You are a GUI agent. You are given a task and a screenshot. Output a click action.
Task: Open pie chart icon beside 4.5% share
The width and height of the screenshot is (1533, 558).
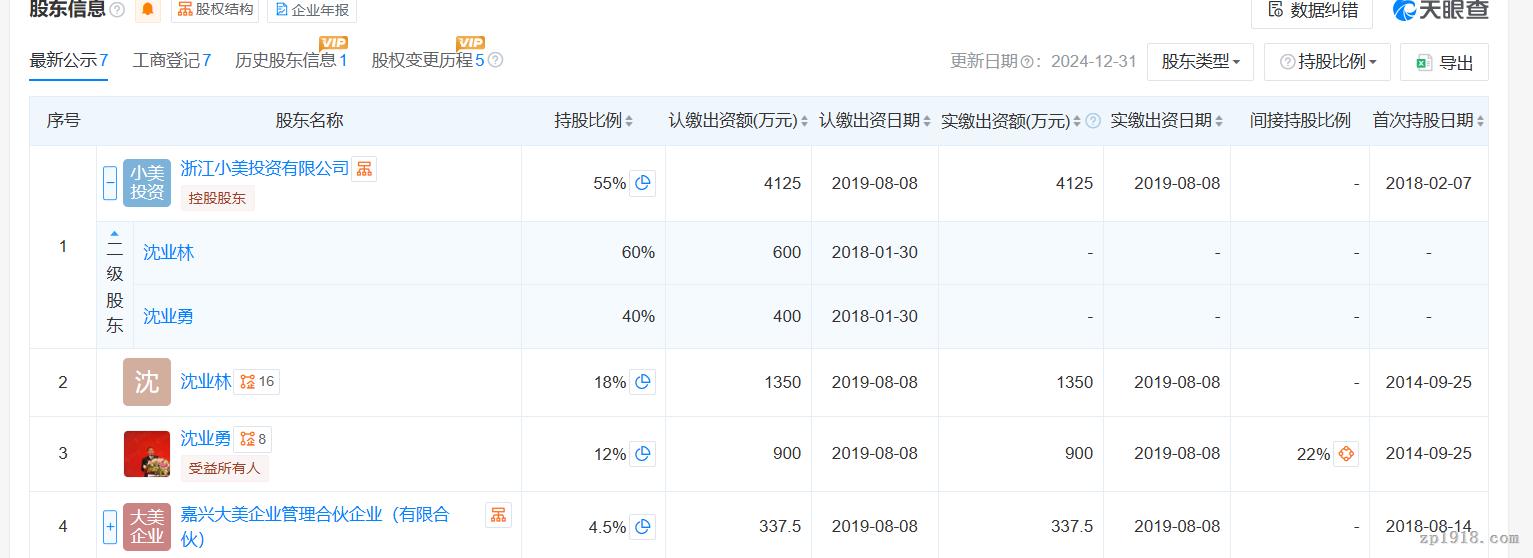(x=643, y=526)
